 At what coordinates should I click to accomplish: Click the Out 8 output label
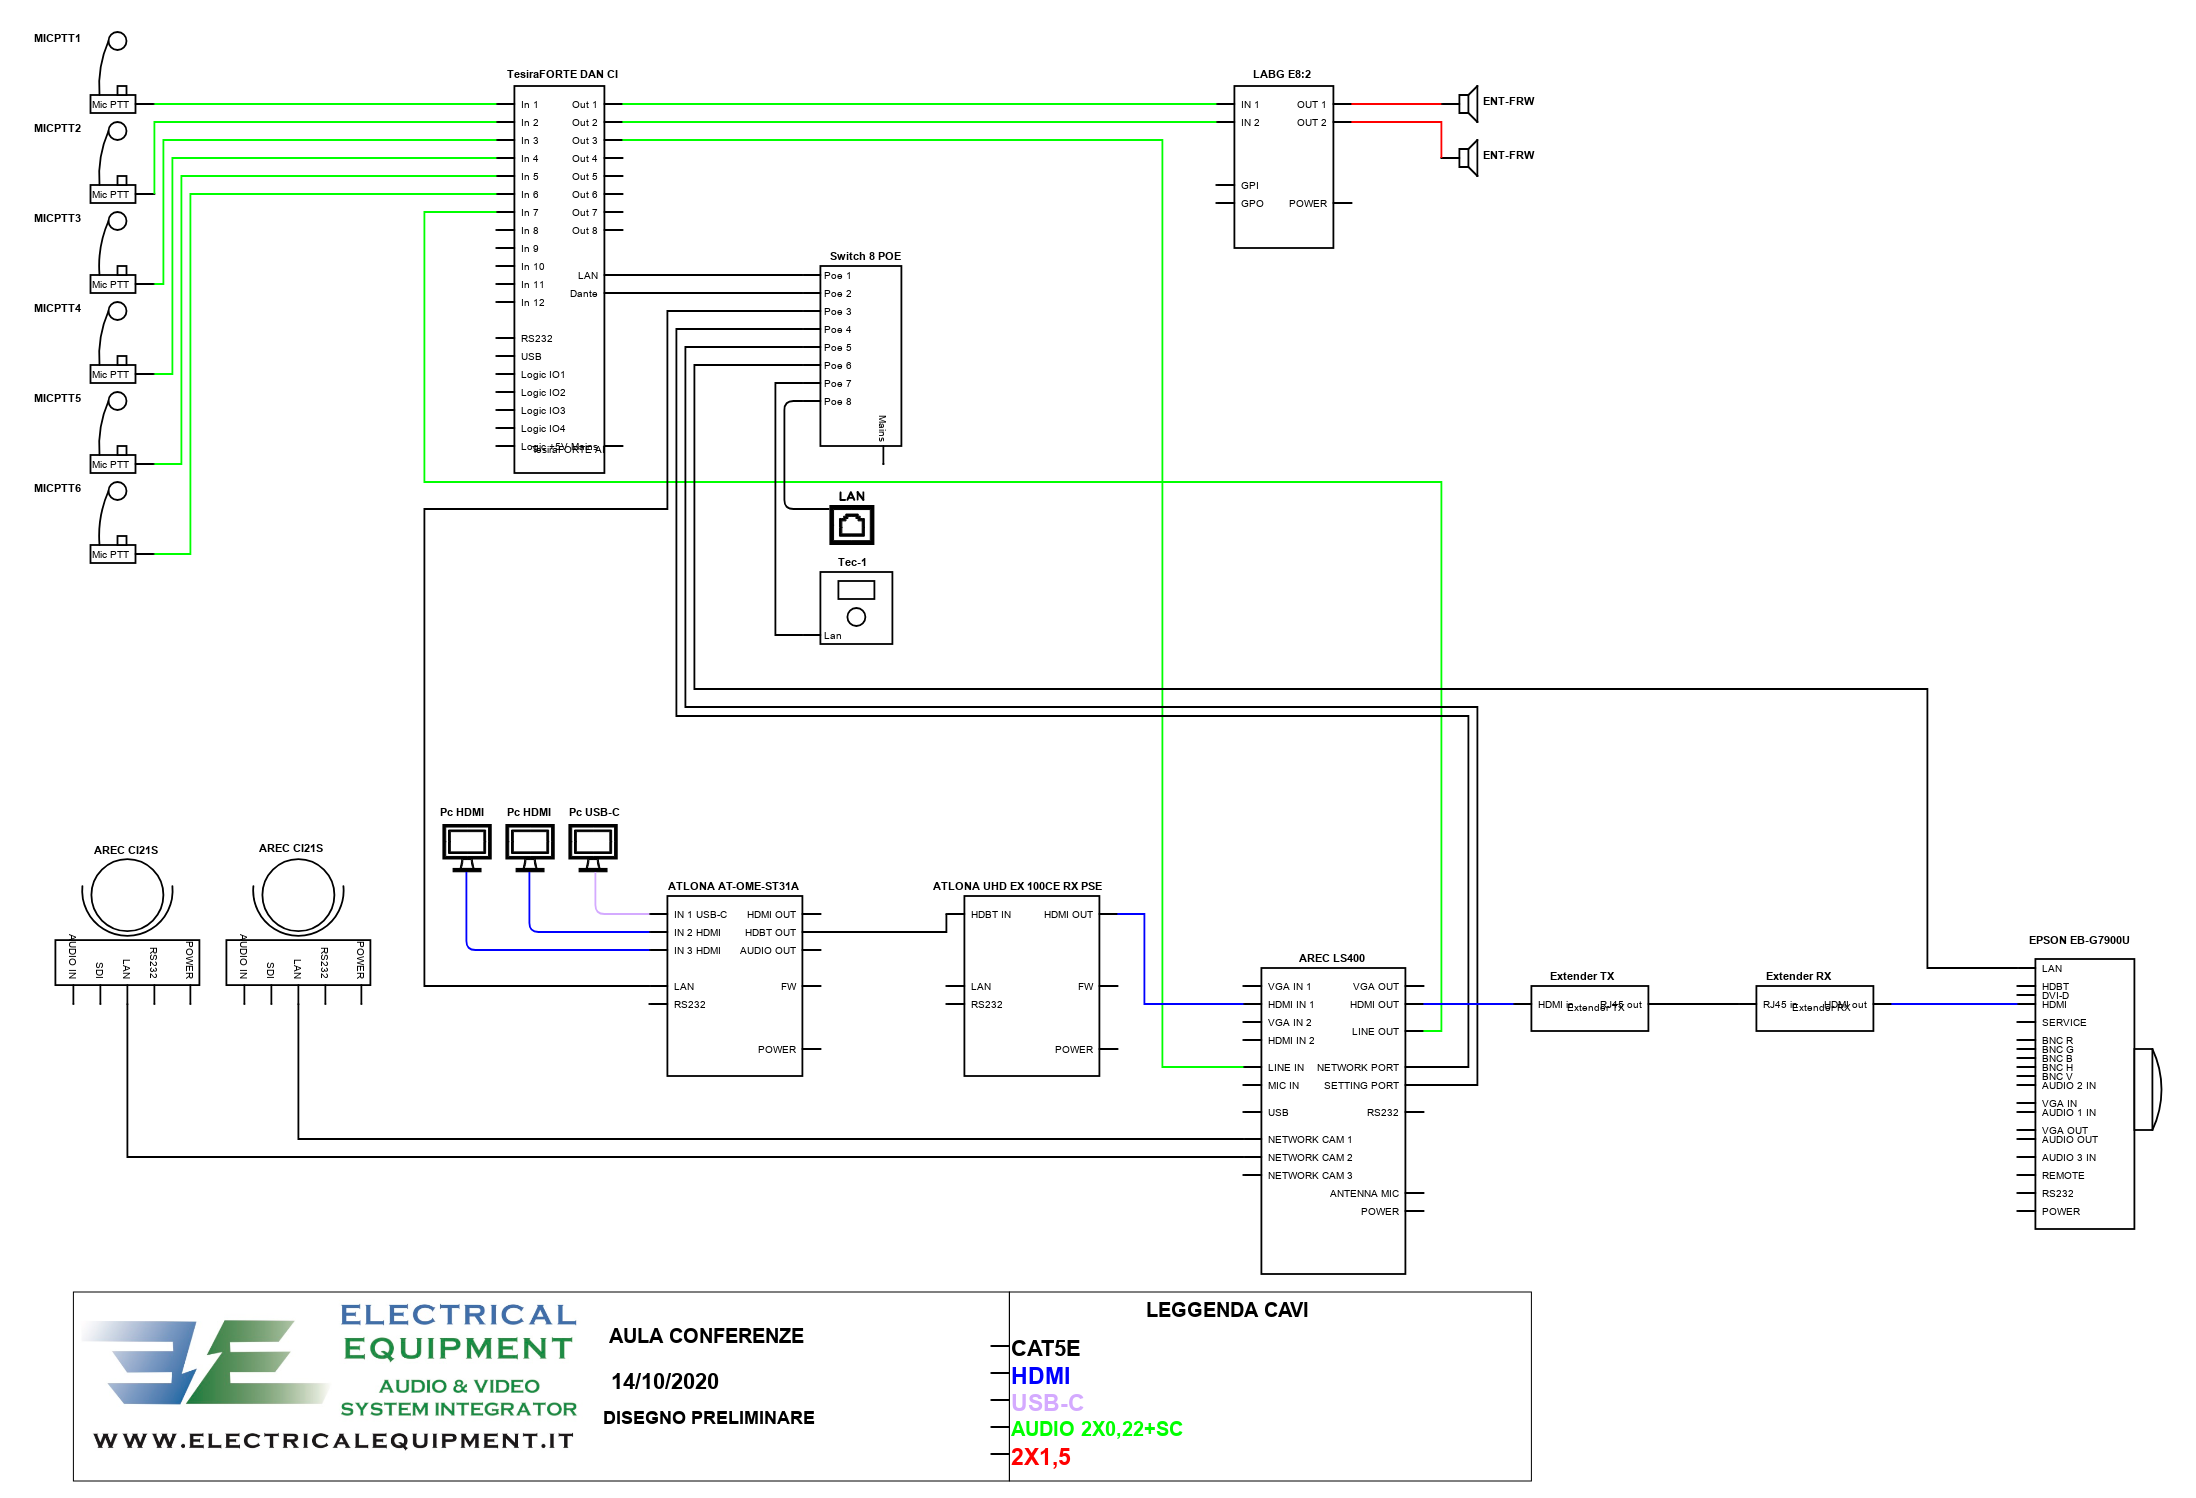pos(585,231)
